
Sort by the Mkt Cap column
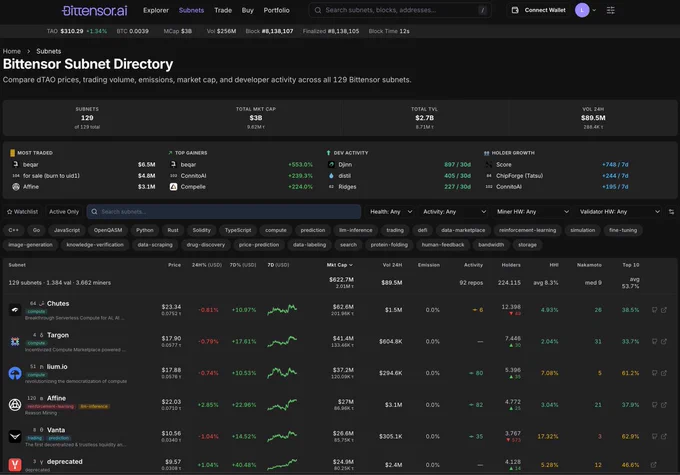pyautogui.click(x=339, y=265)
